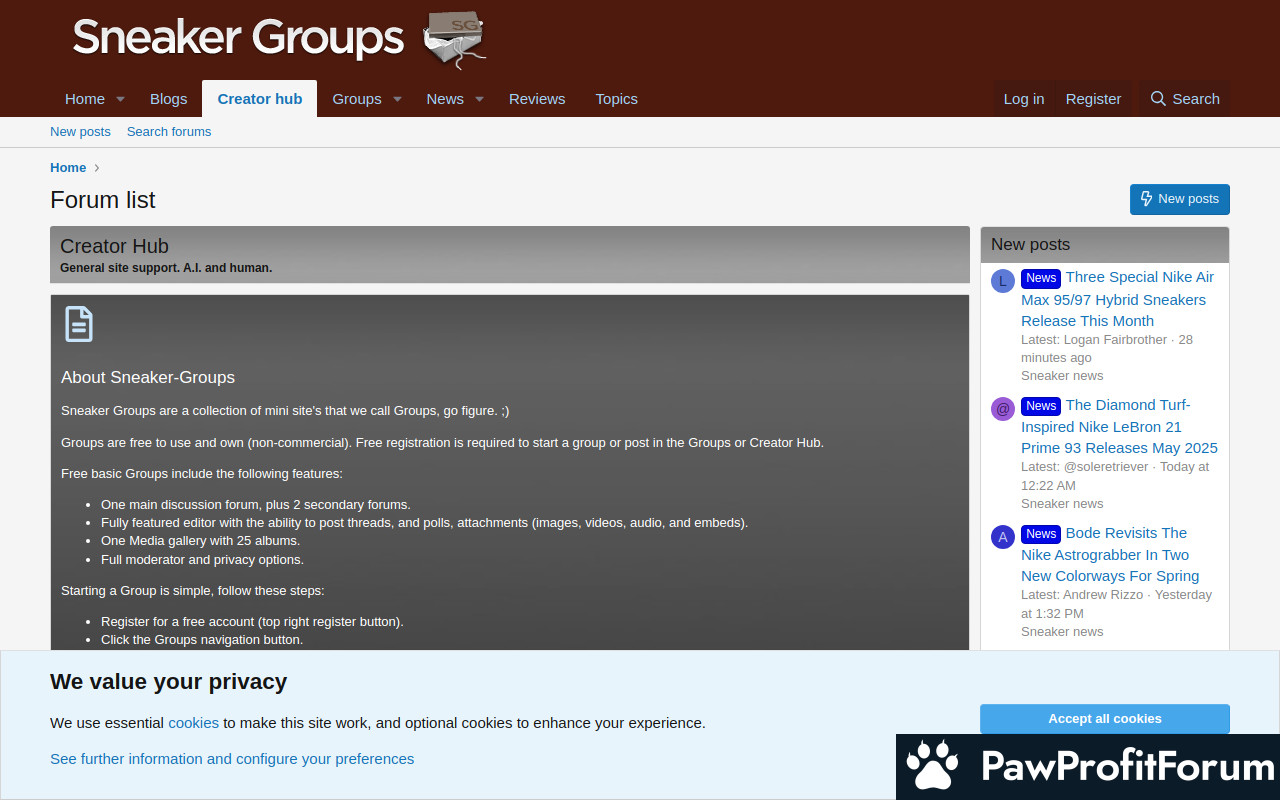Click the blue New posts button
This screenshot has height=800, width=1280.
click(x=1180, y=199)
